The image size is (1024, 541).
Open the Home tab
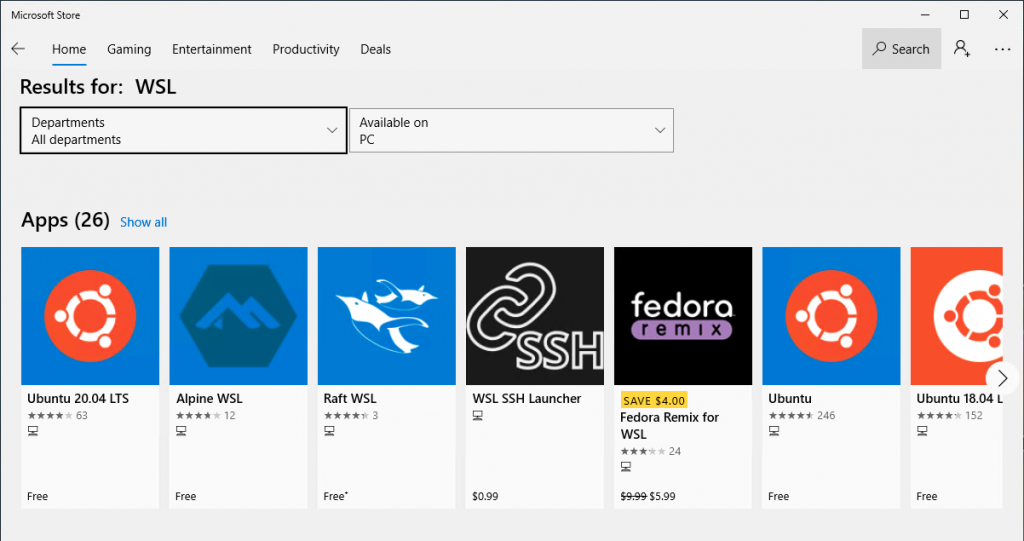[69, 49]
